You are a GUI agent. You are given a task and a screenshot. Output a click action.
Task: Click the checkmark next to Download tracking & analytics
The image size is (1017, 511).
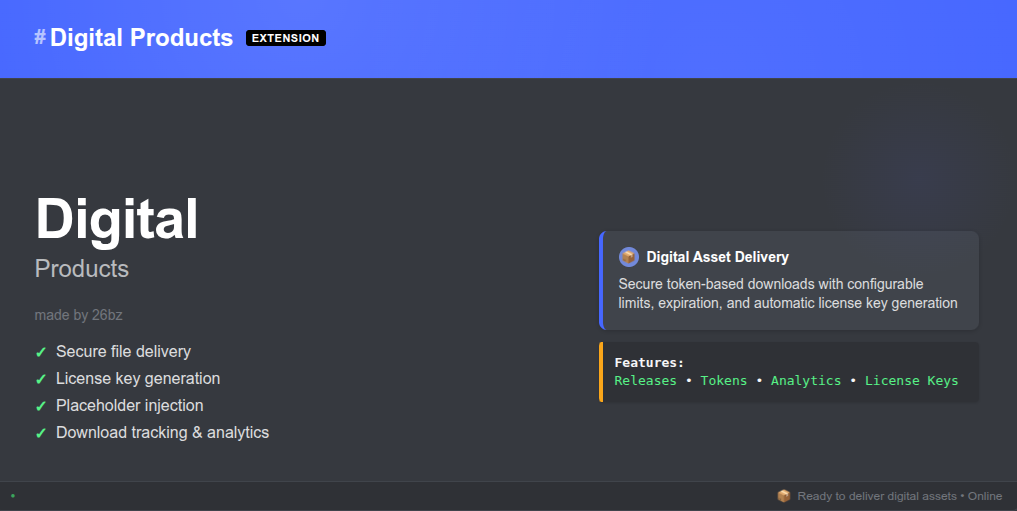tap(41, 433)
